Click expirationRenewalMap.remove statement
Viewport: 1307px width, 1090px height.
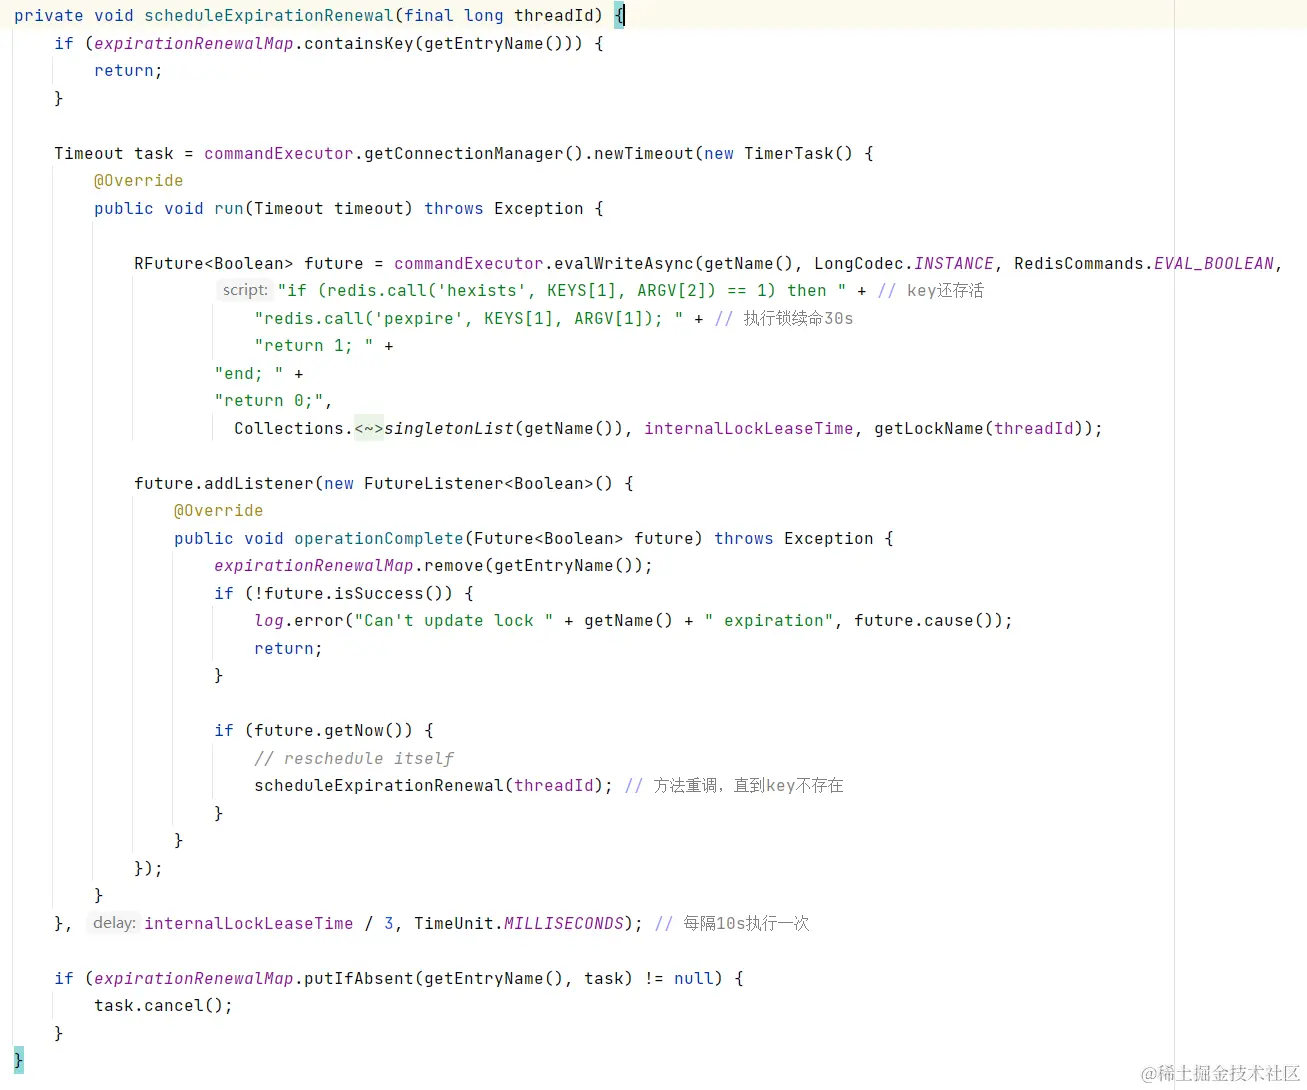click(x=433, y=566)
